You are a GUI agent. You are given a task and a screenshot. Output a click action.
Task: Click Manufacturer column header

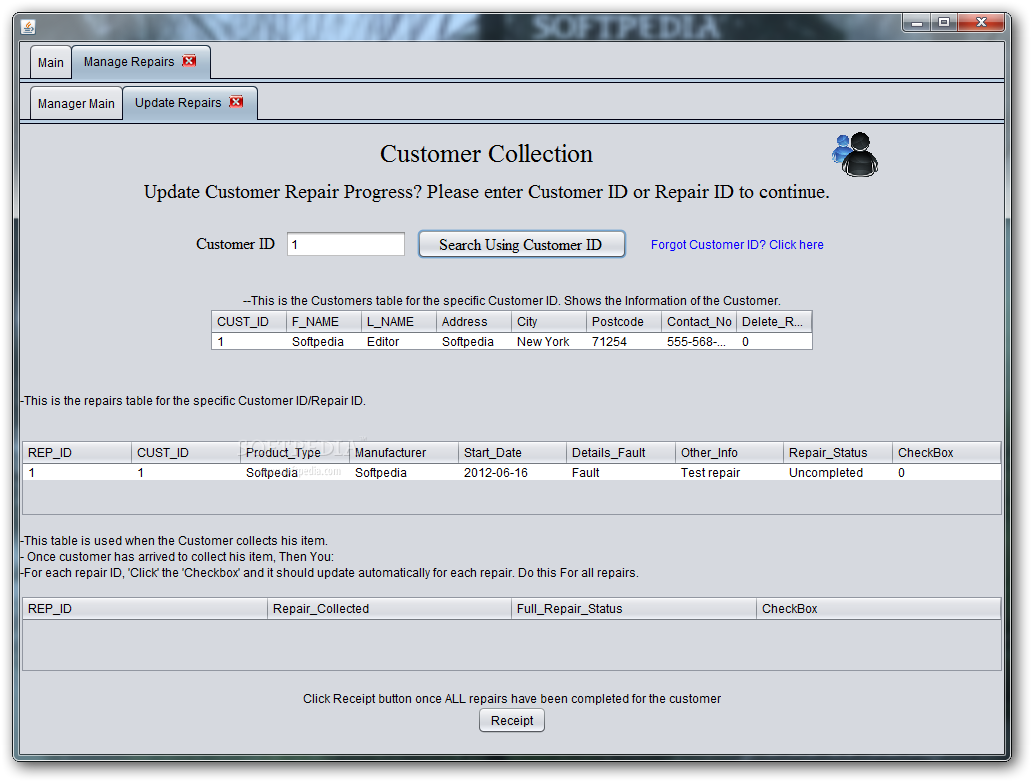[x=403, y=452]
